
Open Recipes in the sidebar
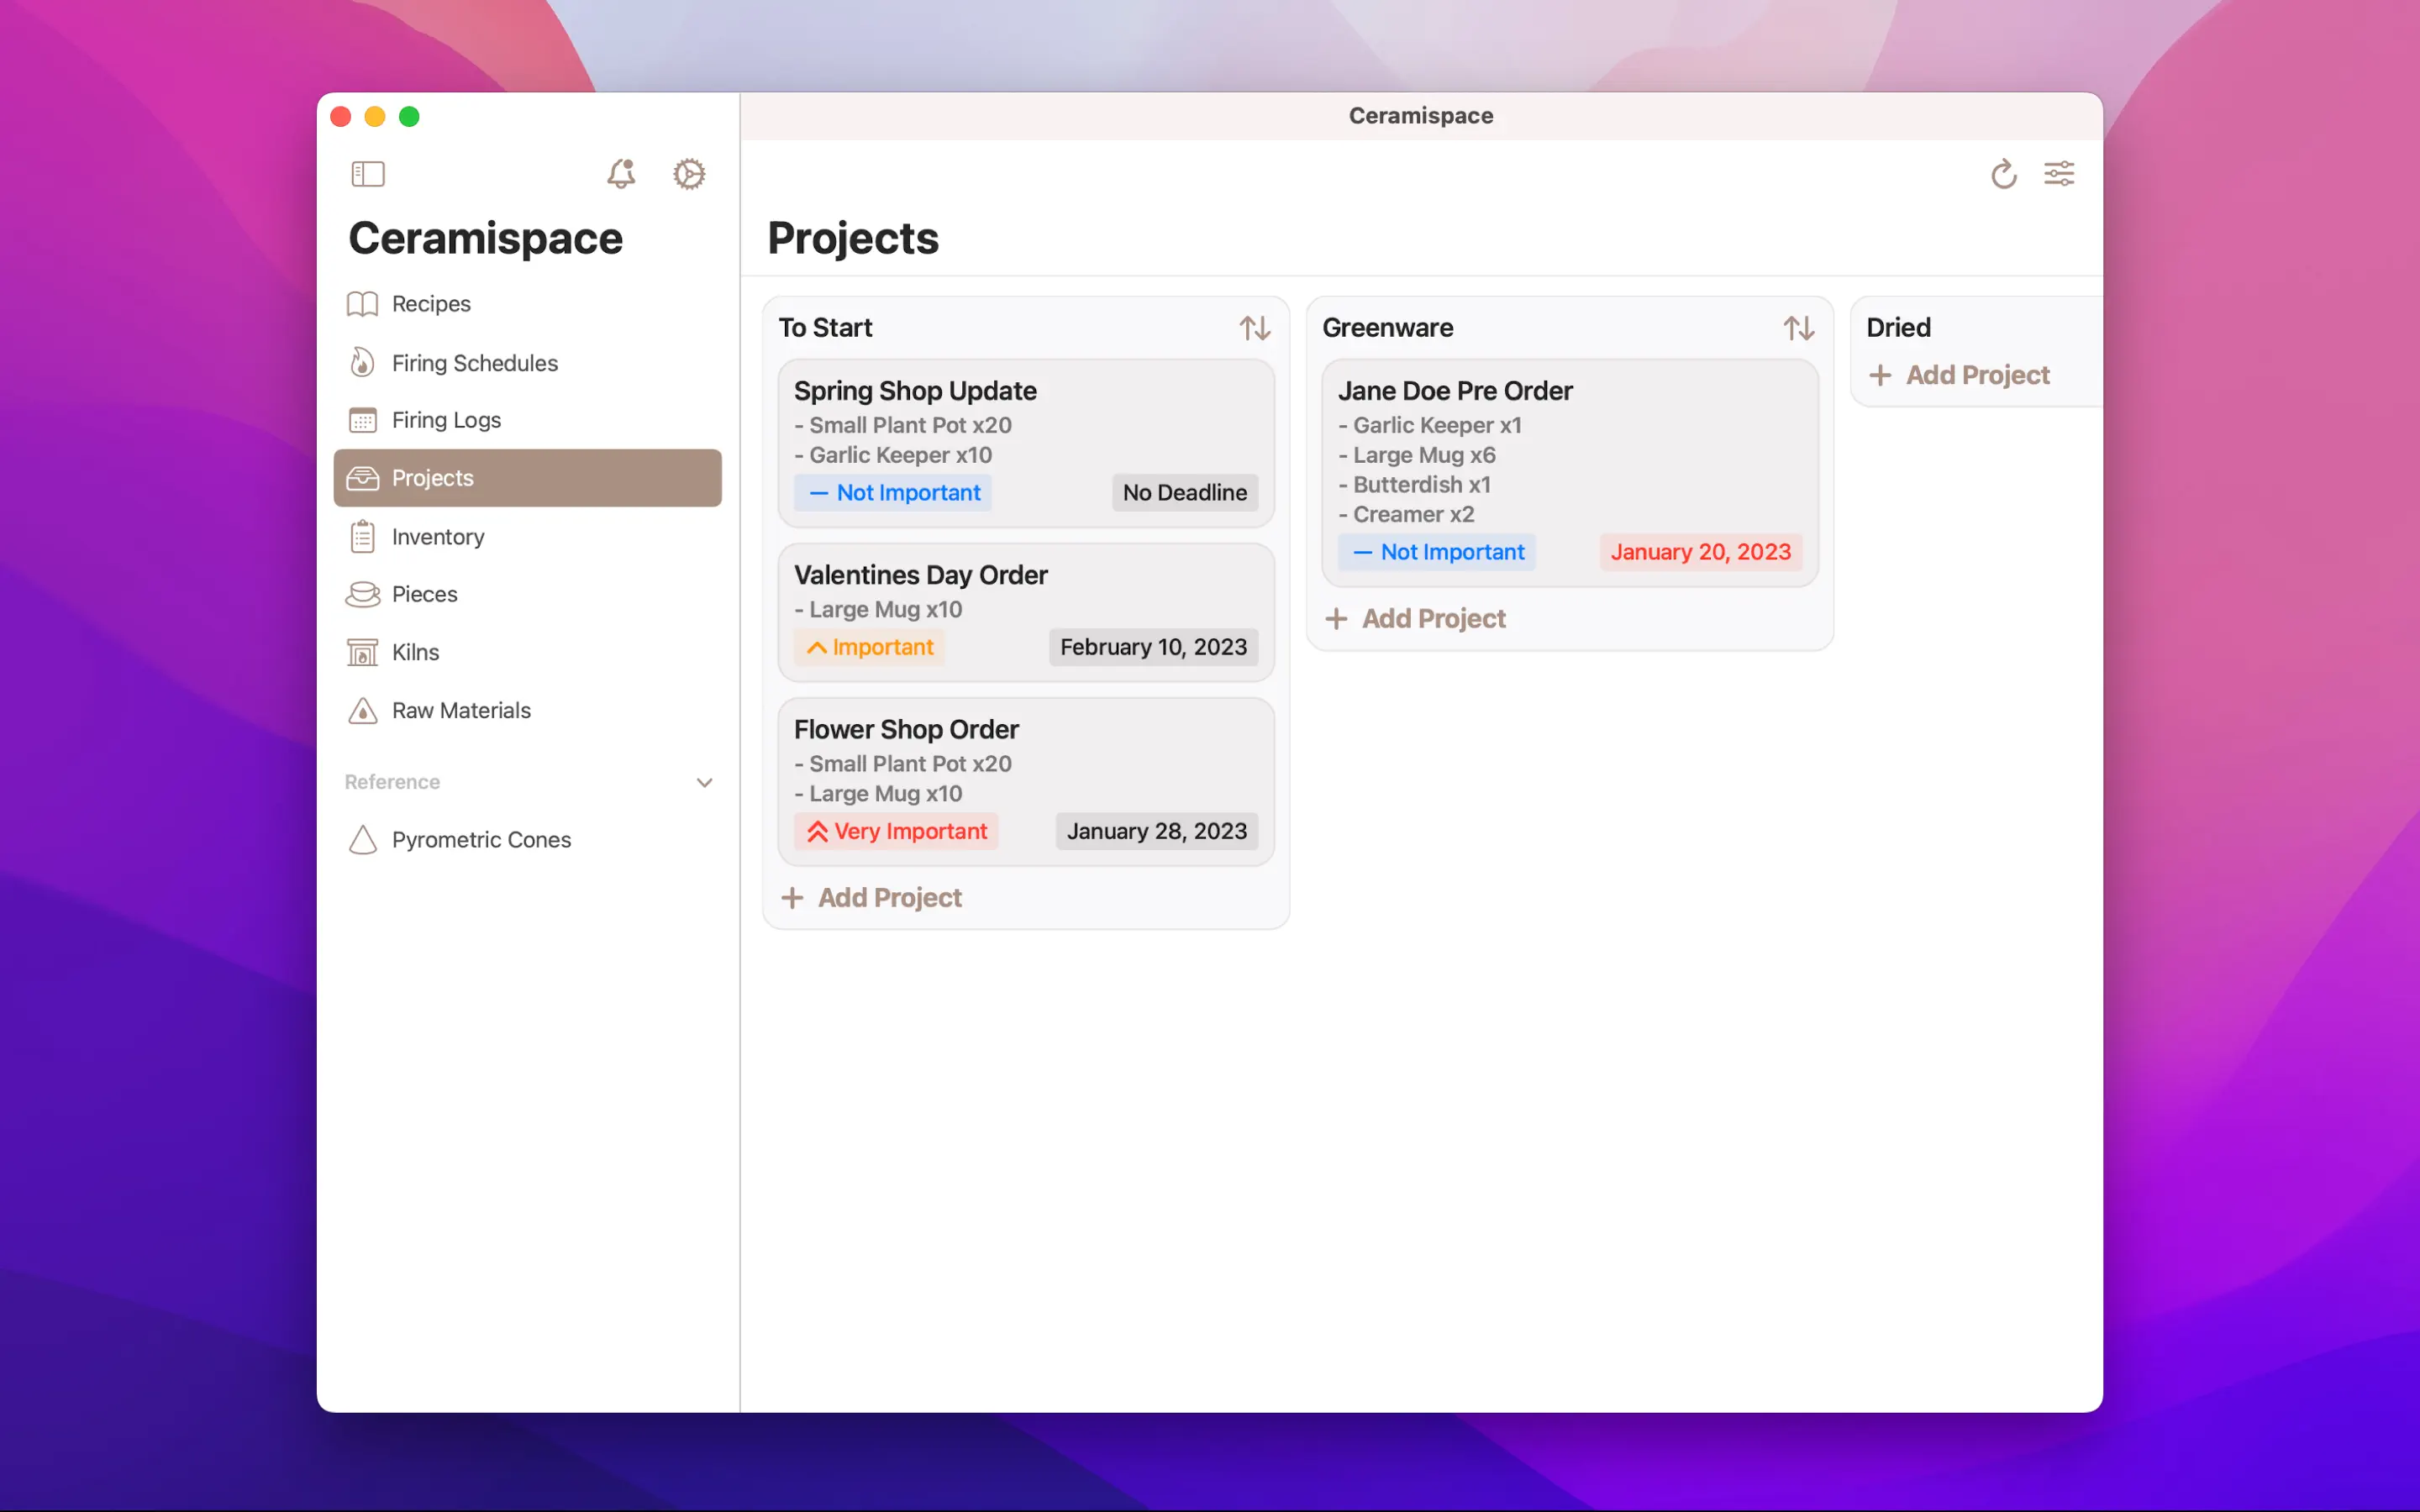tap(430, 304)
